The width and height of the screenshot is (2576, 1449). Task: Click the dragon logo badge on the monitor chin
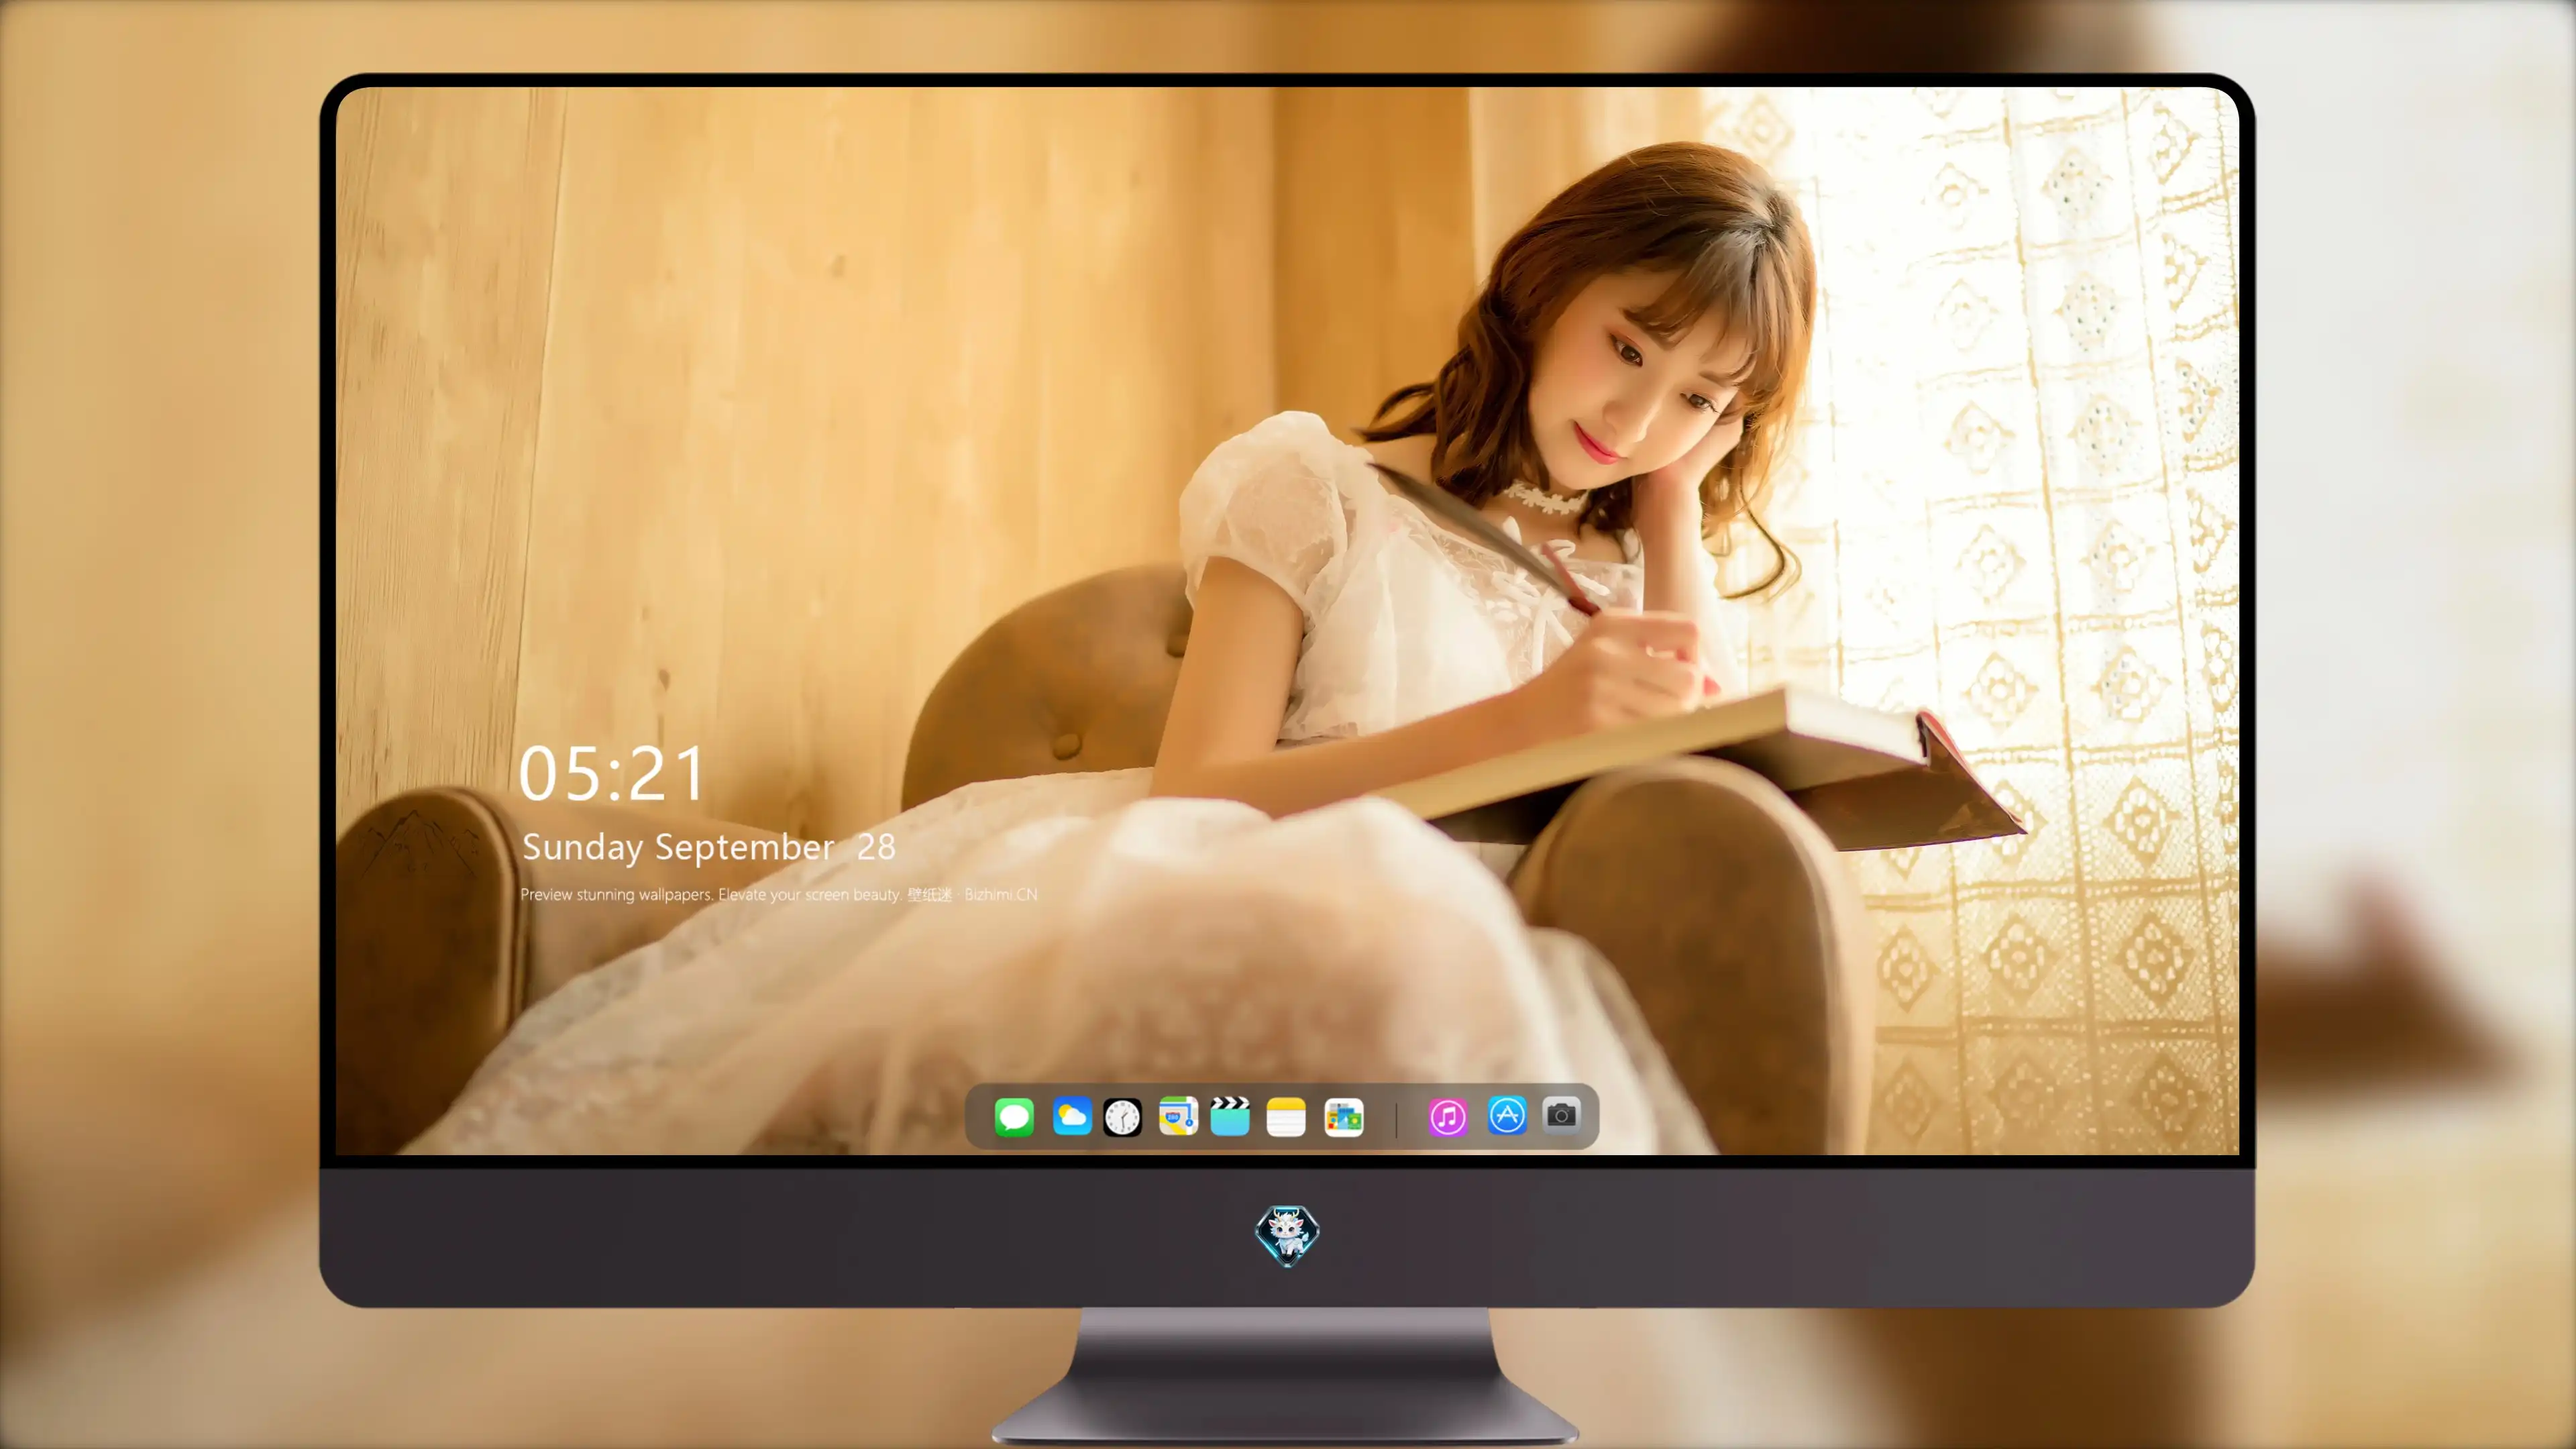pos(1287,1236)
